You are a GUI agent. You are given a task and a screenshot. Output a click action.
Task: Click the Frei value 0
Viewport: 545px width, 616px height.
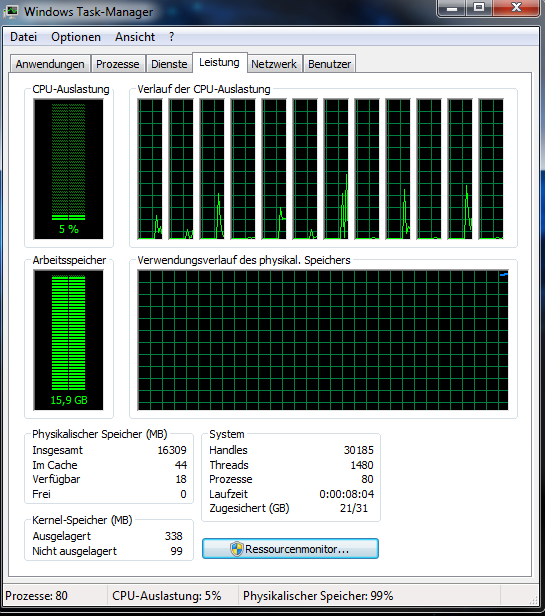coord(184,494)
